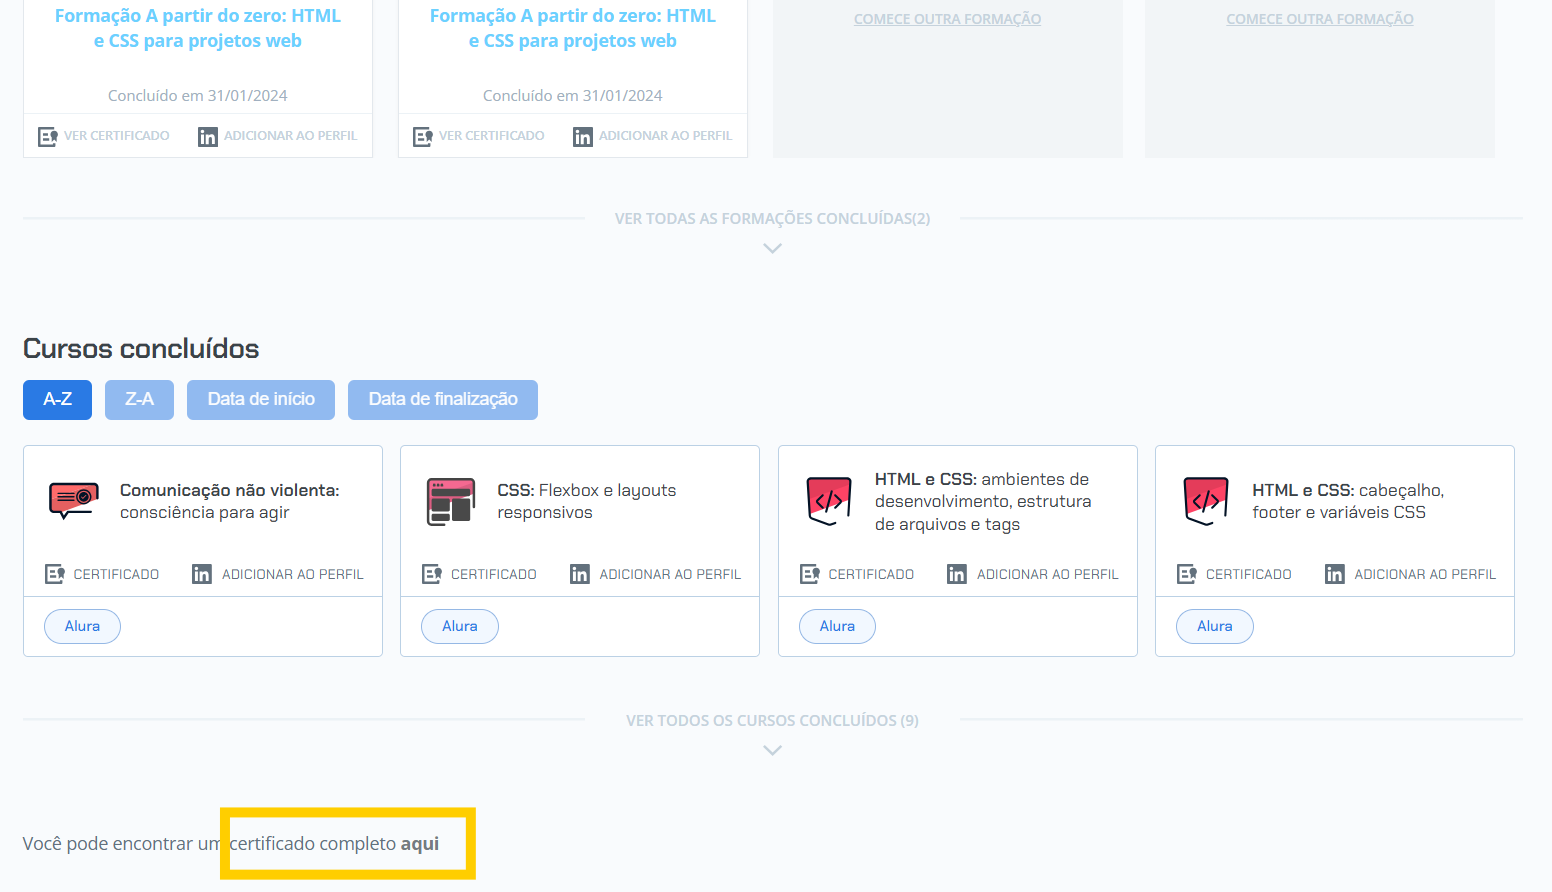The width and height of the screenshot is (1552, 892).
Task: Sort courses with the Z-A button
Action: (x=139, y=399)
